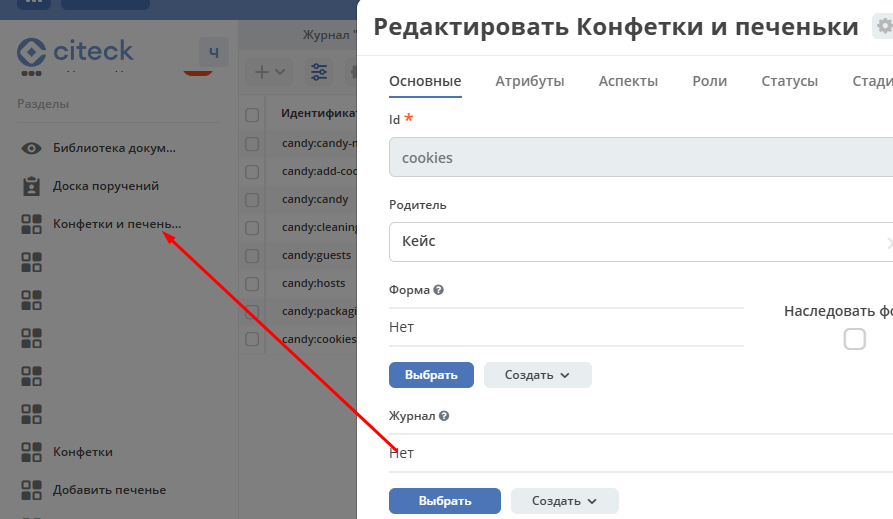Screen dimensions: 893x519
Task: Expand the Создать dropdown under Журнал
Action: tap(564, 501)
